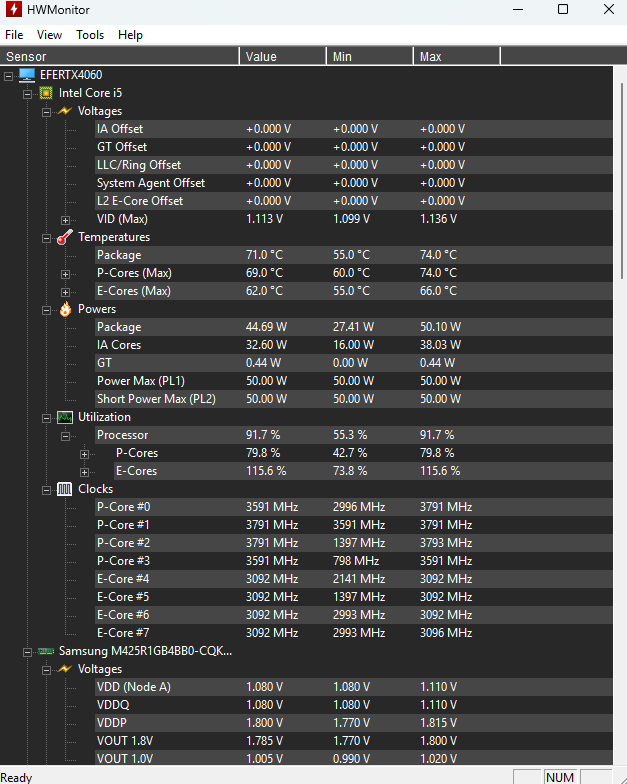Expand the P-Cores utilization node
The width and height of the screenshot is (627, 784).
(x=84, y=454)
